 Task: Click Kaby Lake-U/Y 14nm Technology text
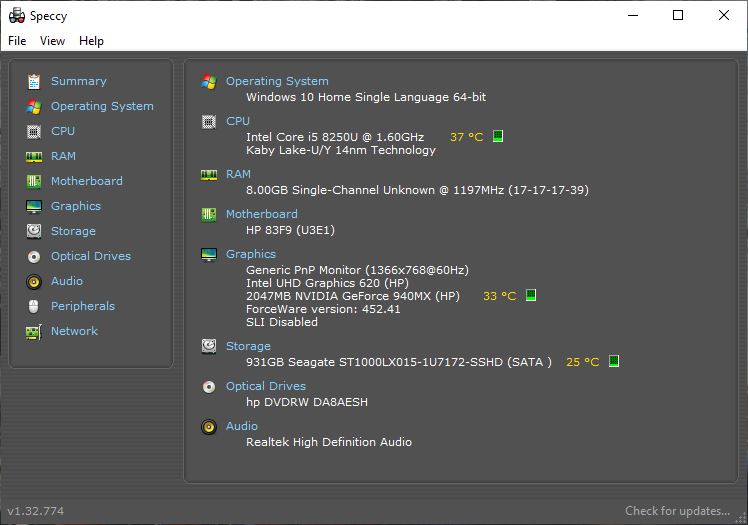(x=341, y=150)
